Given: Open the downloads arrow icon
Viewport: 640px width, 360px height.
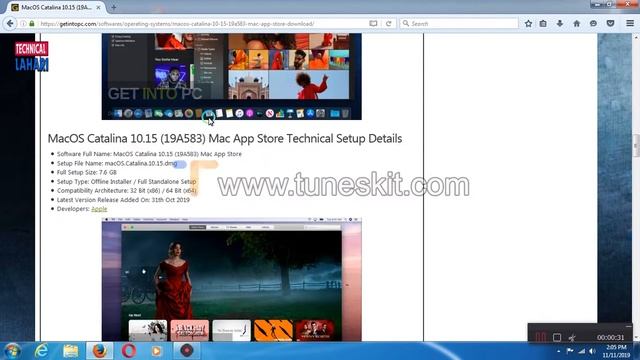Looking at the screenshot, I should click(560, 24).
